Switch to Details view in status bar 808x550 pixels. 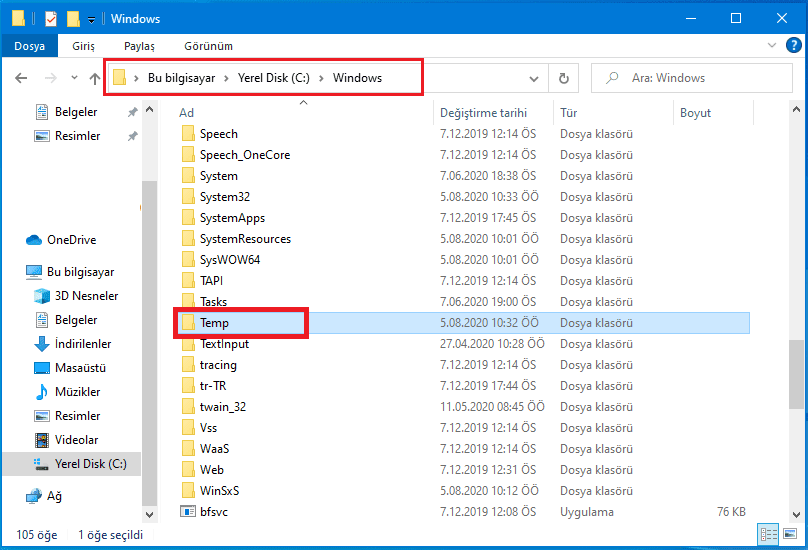point(768,535)
